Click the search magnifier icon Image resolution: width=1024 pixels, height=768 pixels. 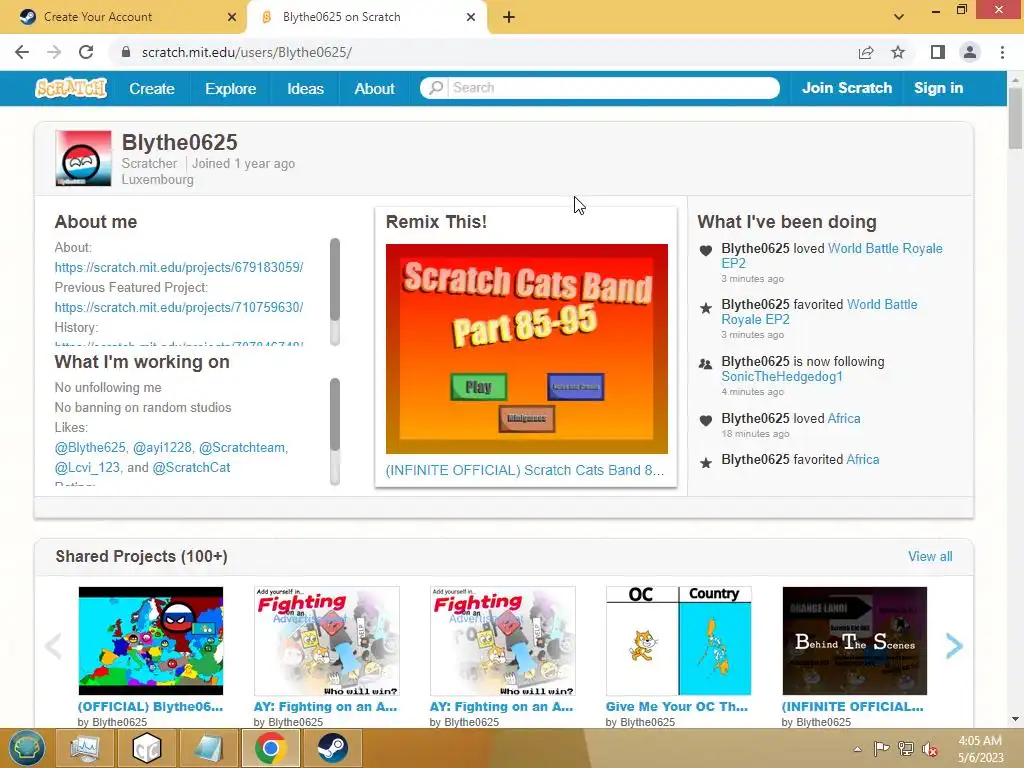click(x=436, y=88)
